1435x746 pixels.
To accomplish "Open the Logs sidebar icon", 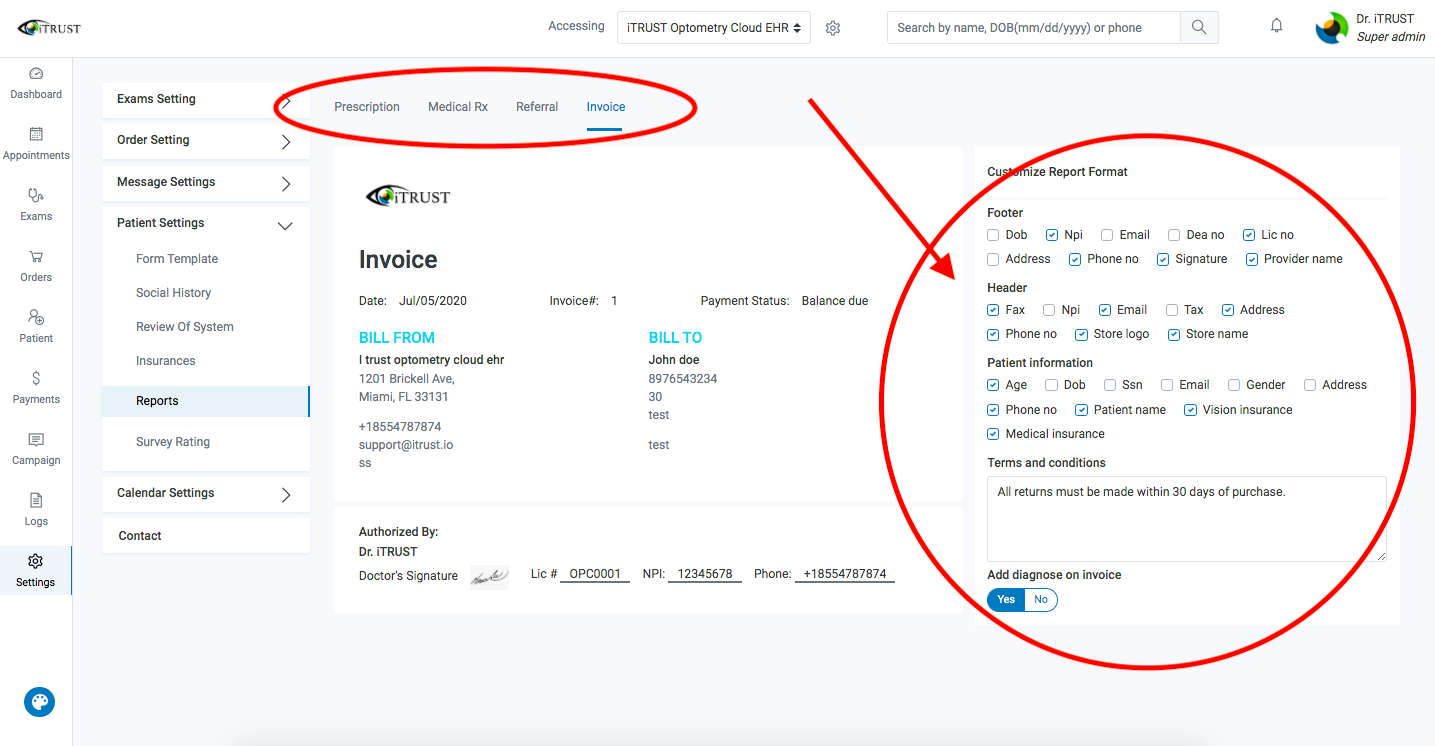I will [36, 510].
